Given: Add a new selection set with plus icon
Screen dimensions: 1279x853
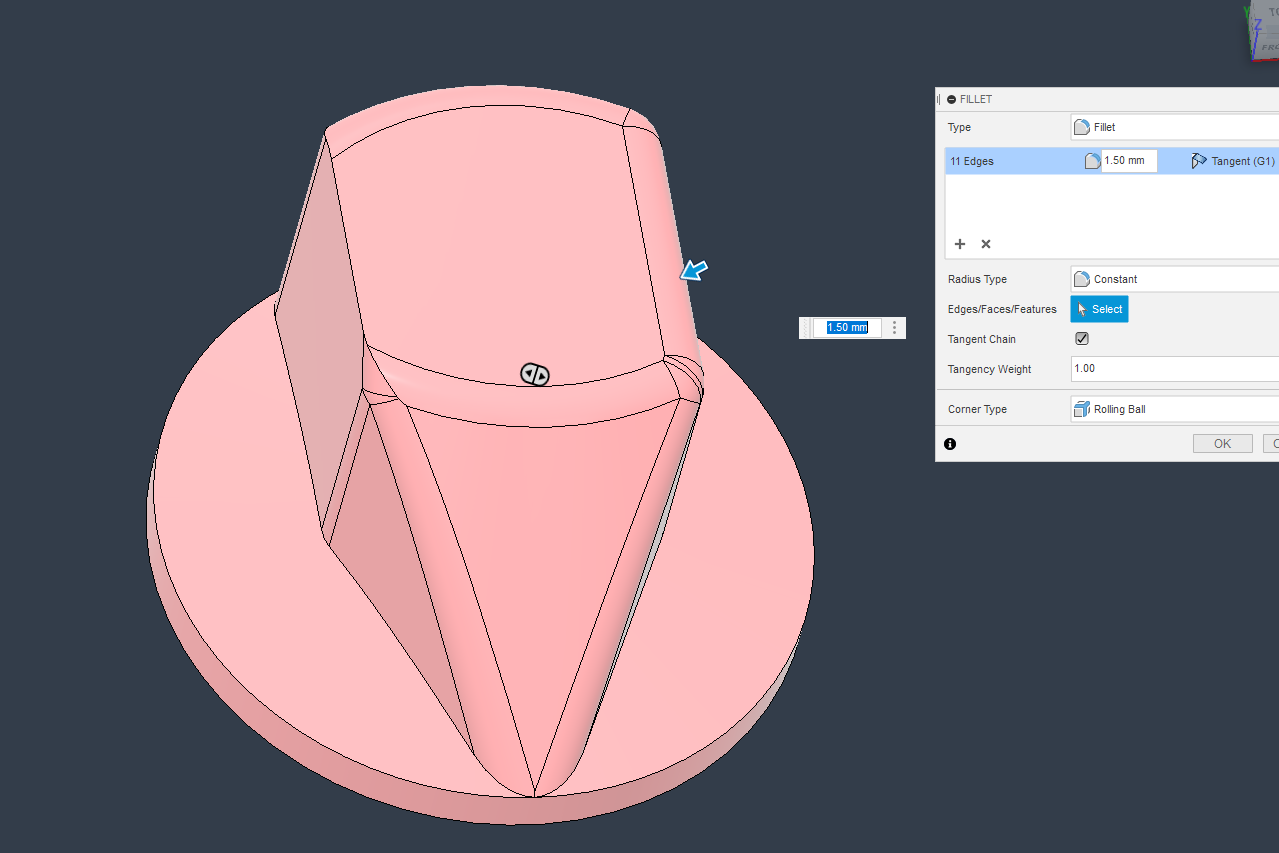Looking at the screenshot, I should (x=960, y=244).
